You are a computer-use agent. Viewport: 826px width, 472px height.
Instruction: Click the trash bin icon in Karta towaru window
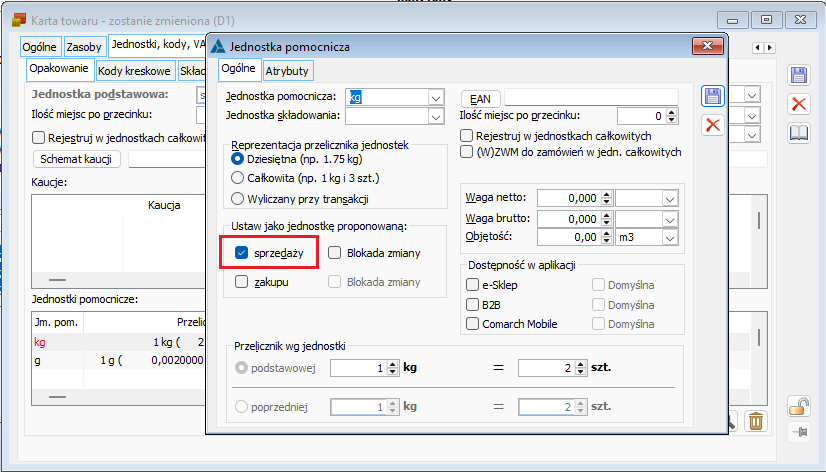tap(755, 421)
